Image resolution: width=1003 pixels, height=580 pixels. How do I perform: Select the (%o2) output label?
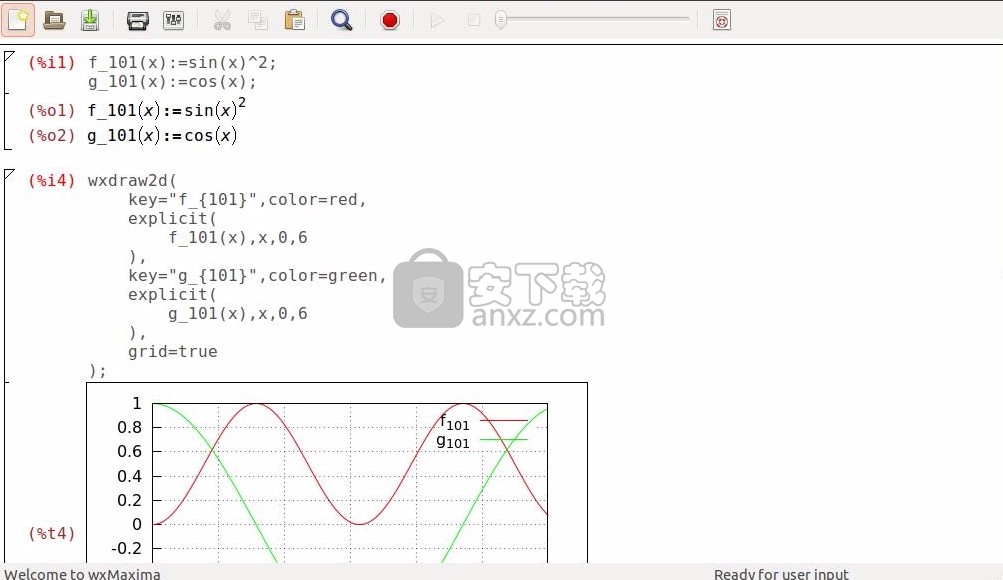(x=51, y=136)
